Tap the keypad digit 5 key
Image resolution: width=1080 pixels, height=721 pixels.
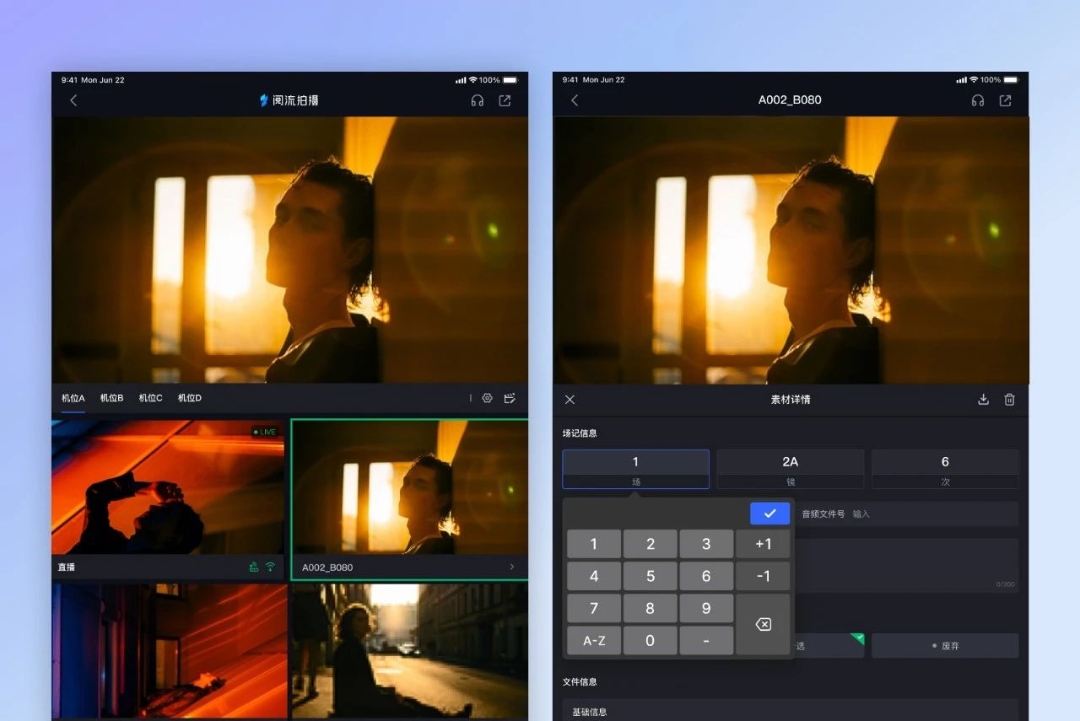[x=650, y=576]
